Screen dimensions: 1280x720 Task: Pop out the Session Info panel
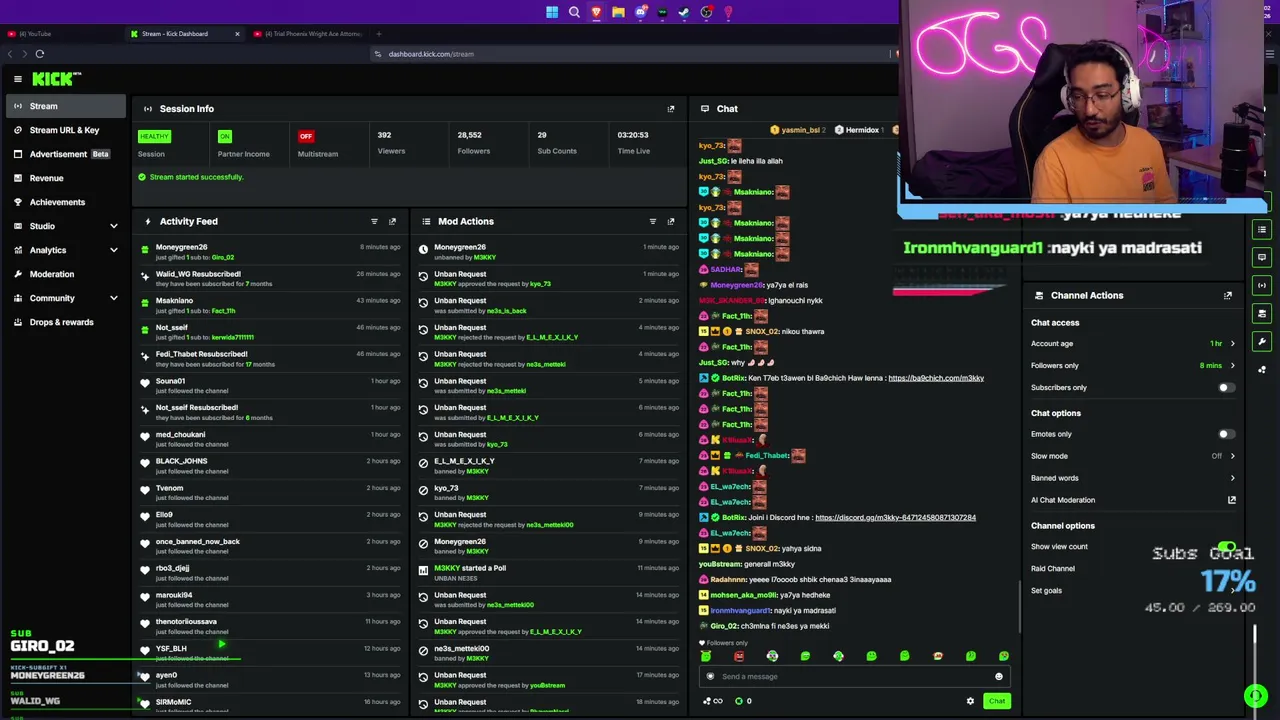coord(671,109)
